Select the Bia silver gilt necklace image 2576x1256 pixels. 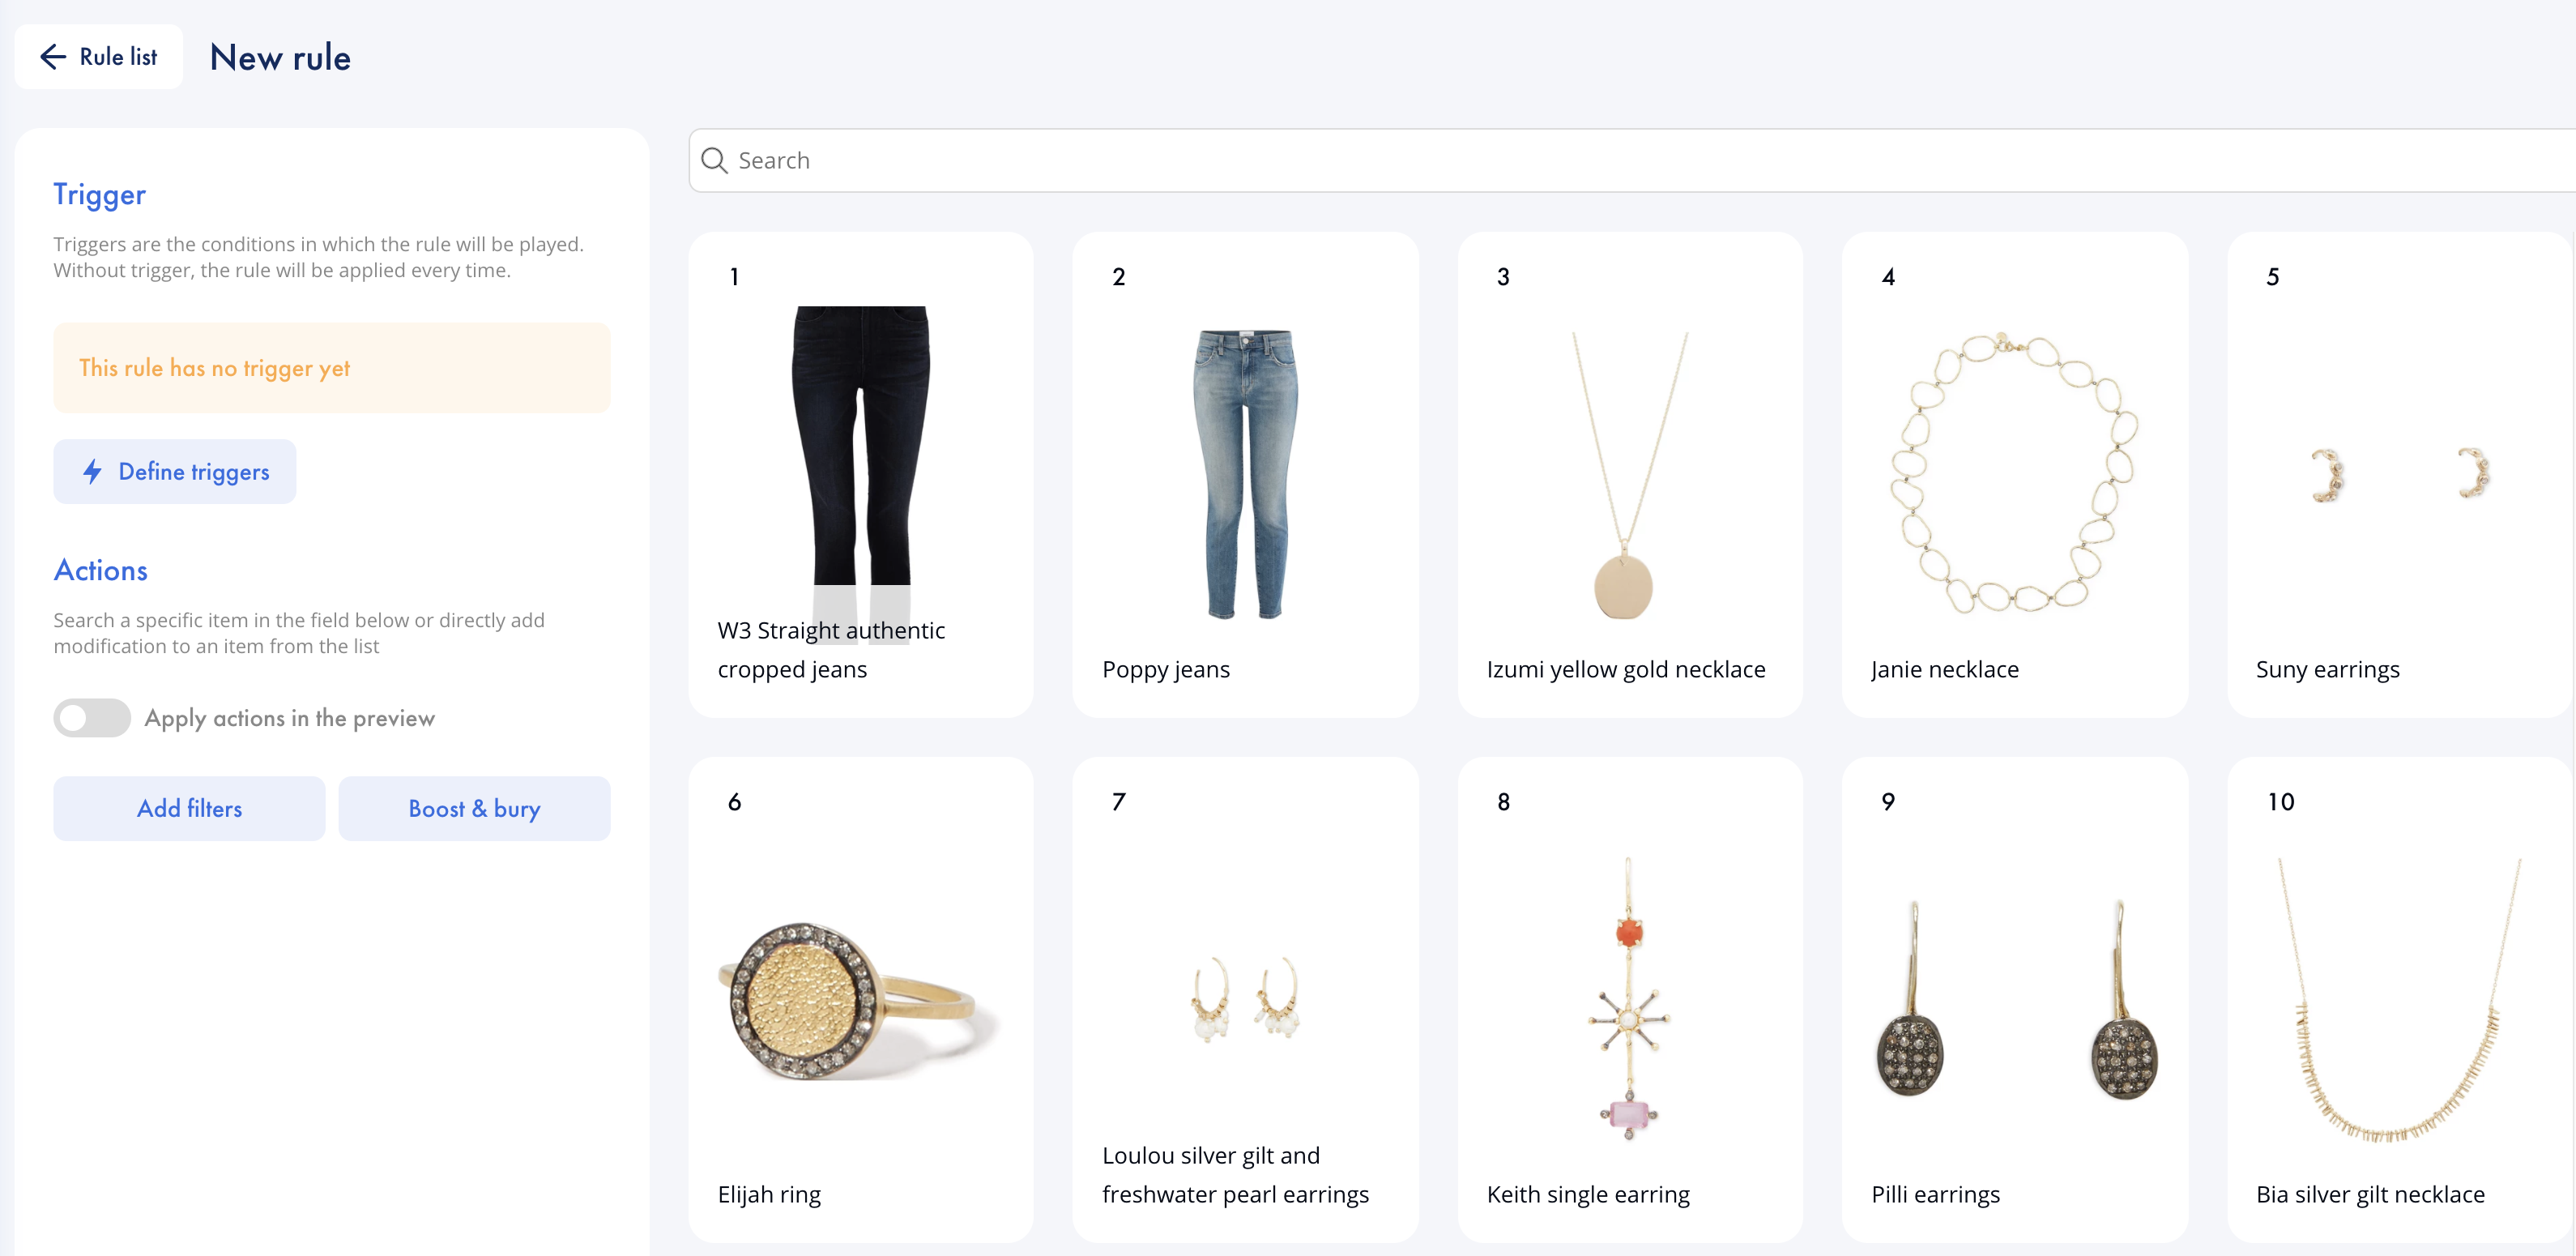click(2399, 999)
